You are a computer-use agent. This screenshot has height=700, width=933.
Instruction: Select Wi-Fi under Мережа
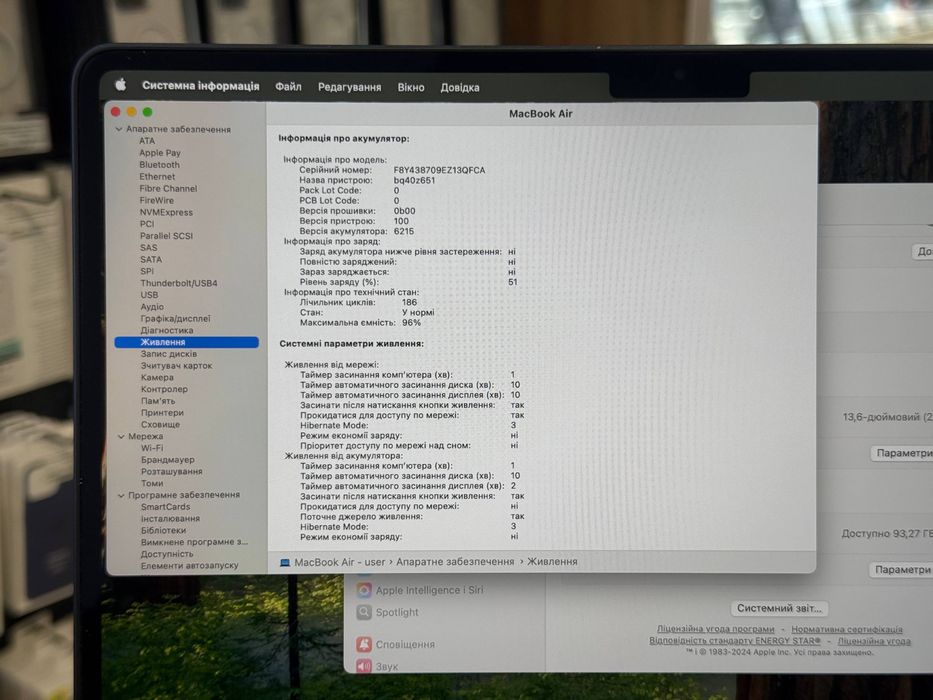(152, 448)
